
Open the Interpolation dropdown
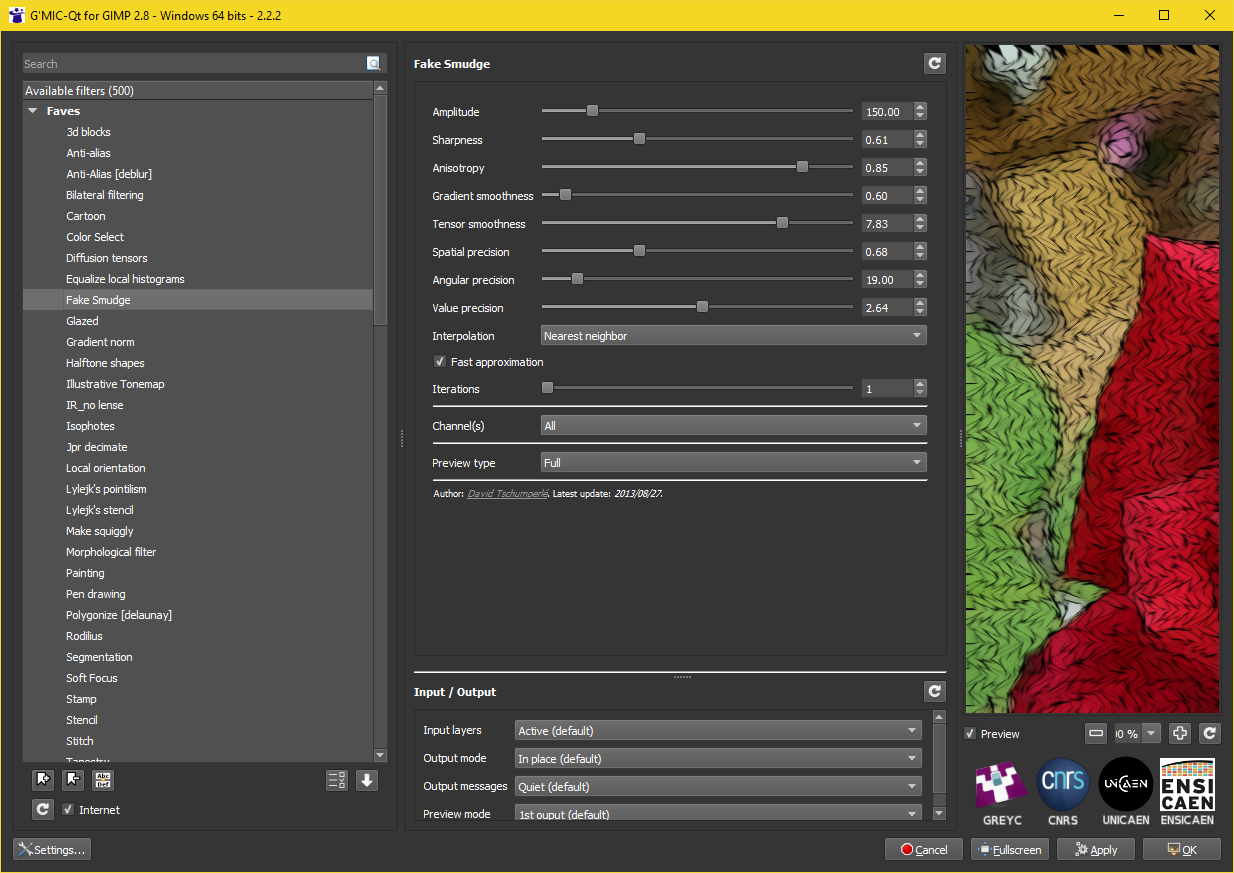pyautogui.click(x=733, y=336)
